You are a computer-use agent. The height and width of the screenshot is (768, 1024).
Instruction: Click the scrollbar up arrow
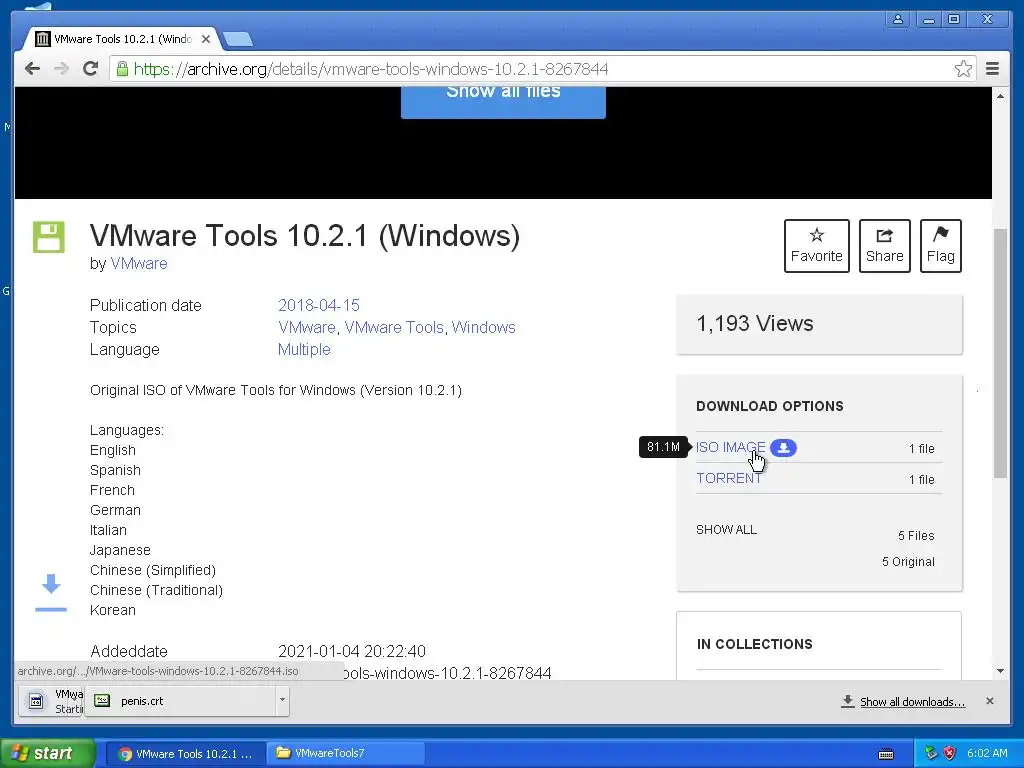(1000, 96)
